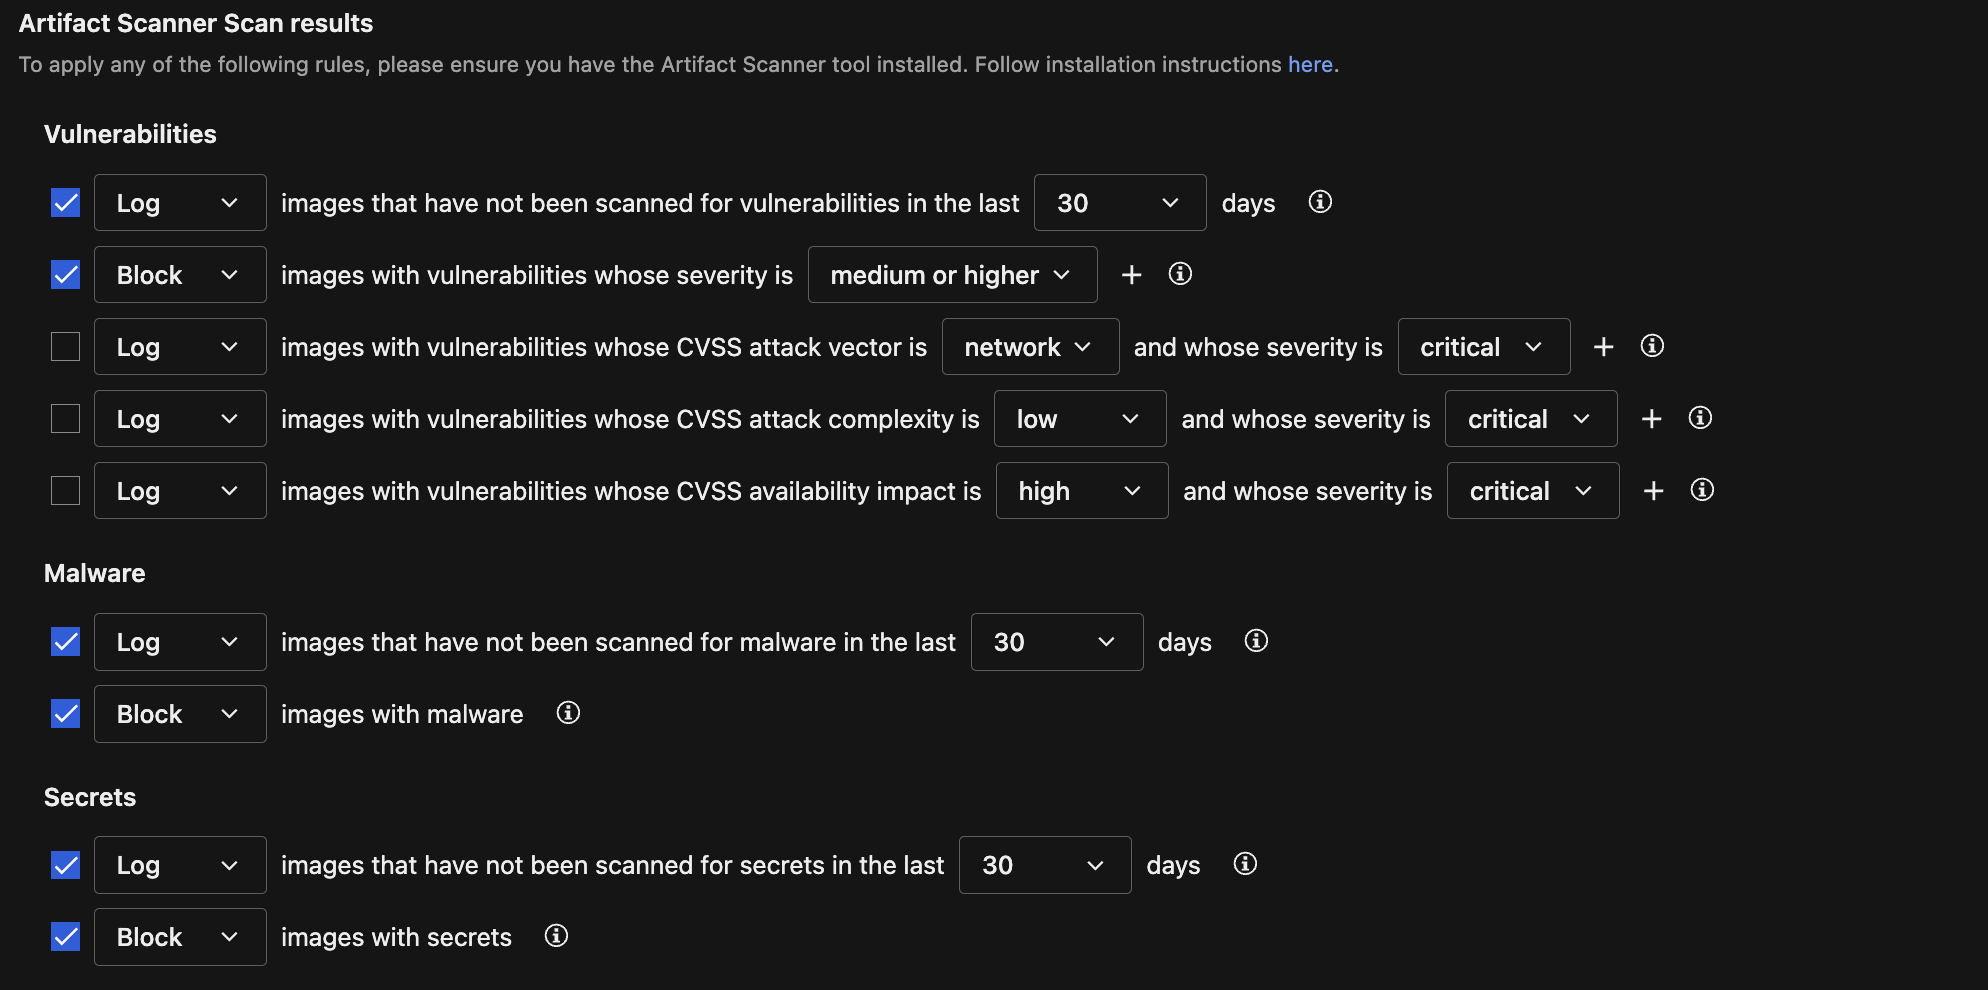Uncheck unscanned vulnerabilities rule checkbox

point(65,203)
